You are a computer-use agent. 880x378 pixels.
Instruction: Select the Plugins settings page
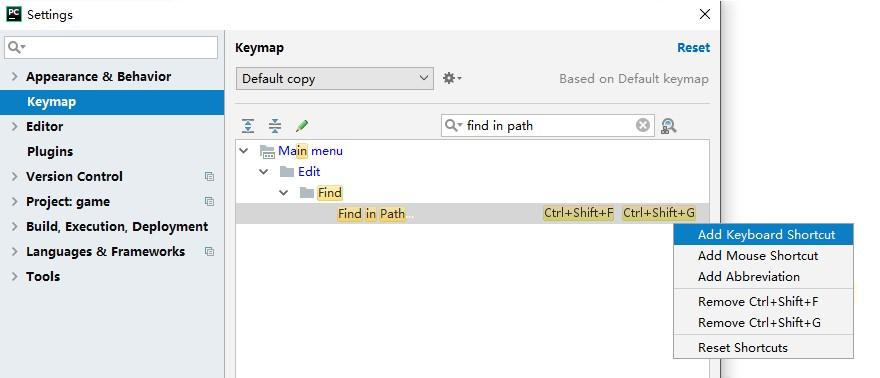point(50,151)
